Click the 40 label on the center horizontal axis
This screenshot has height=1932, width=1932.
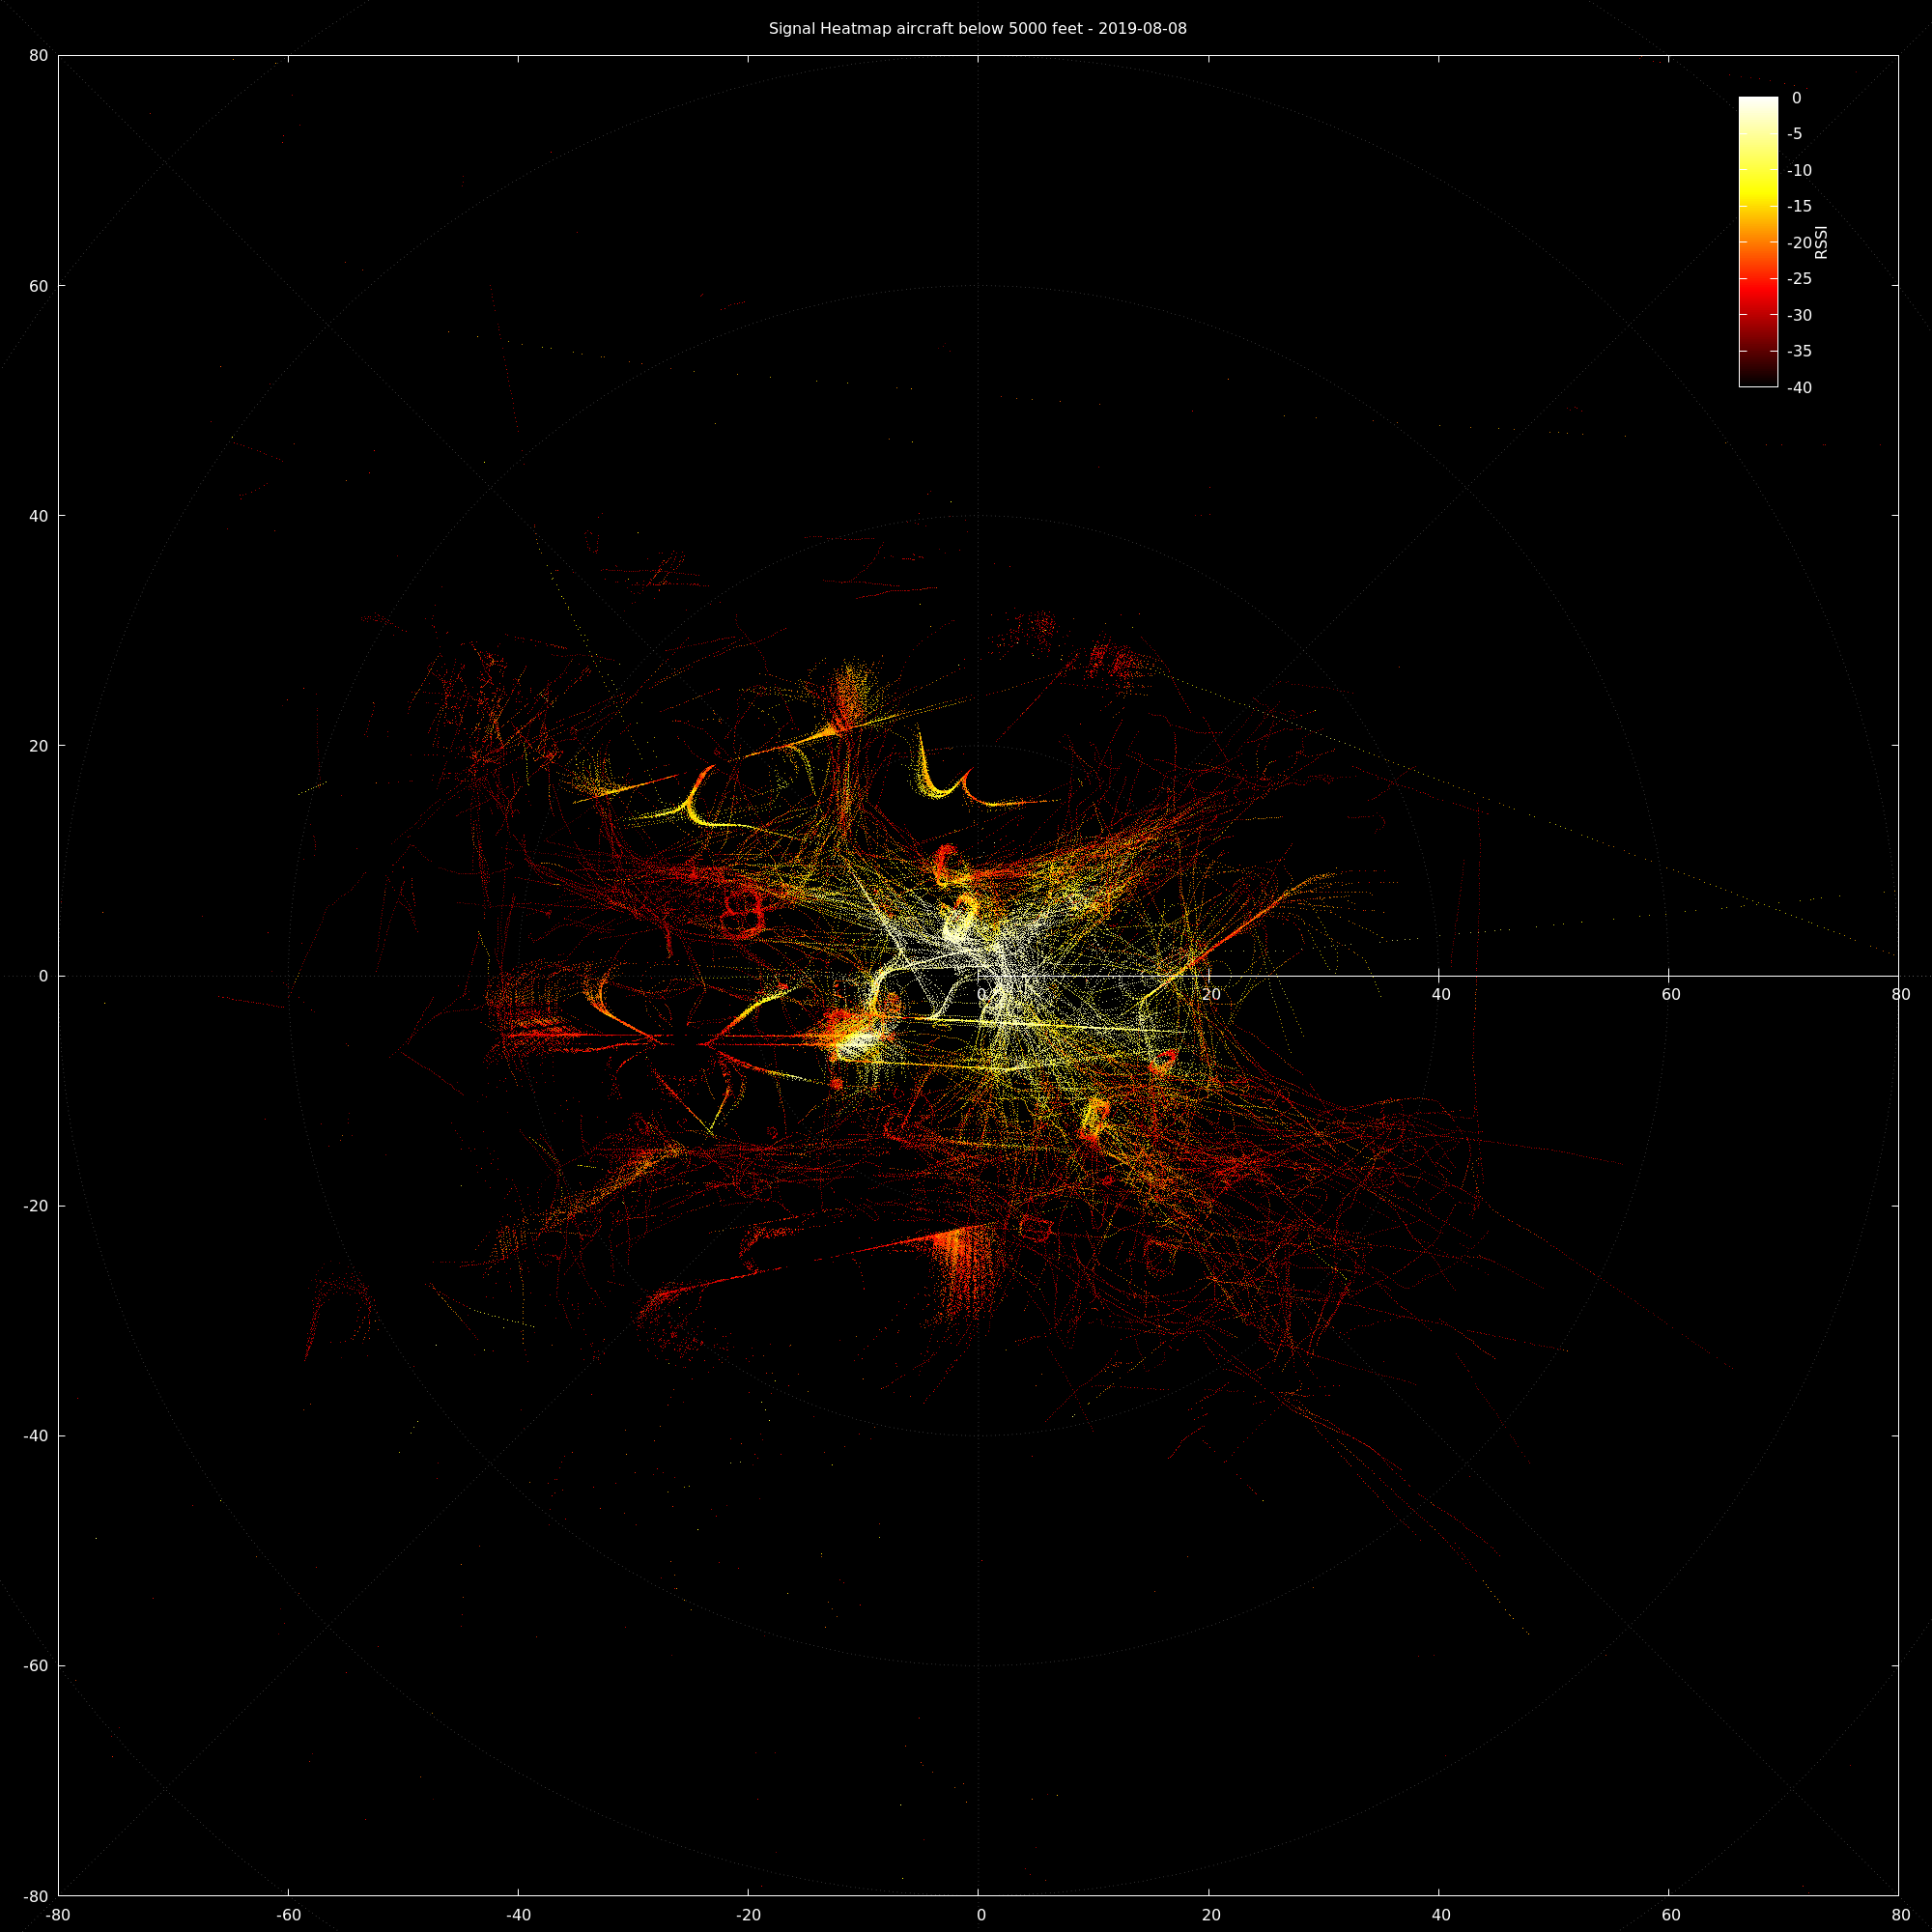(1440, 994)
